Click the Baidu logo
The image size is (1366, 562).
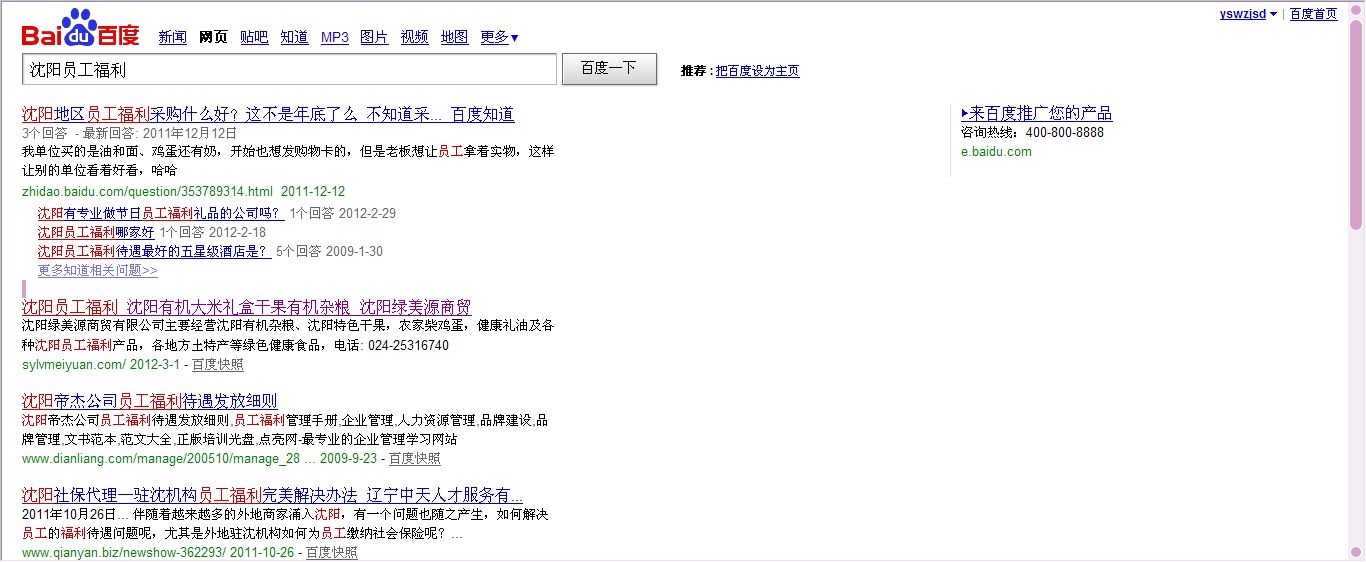(81, 30)
